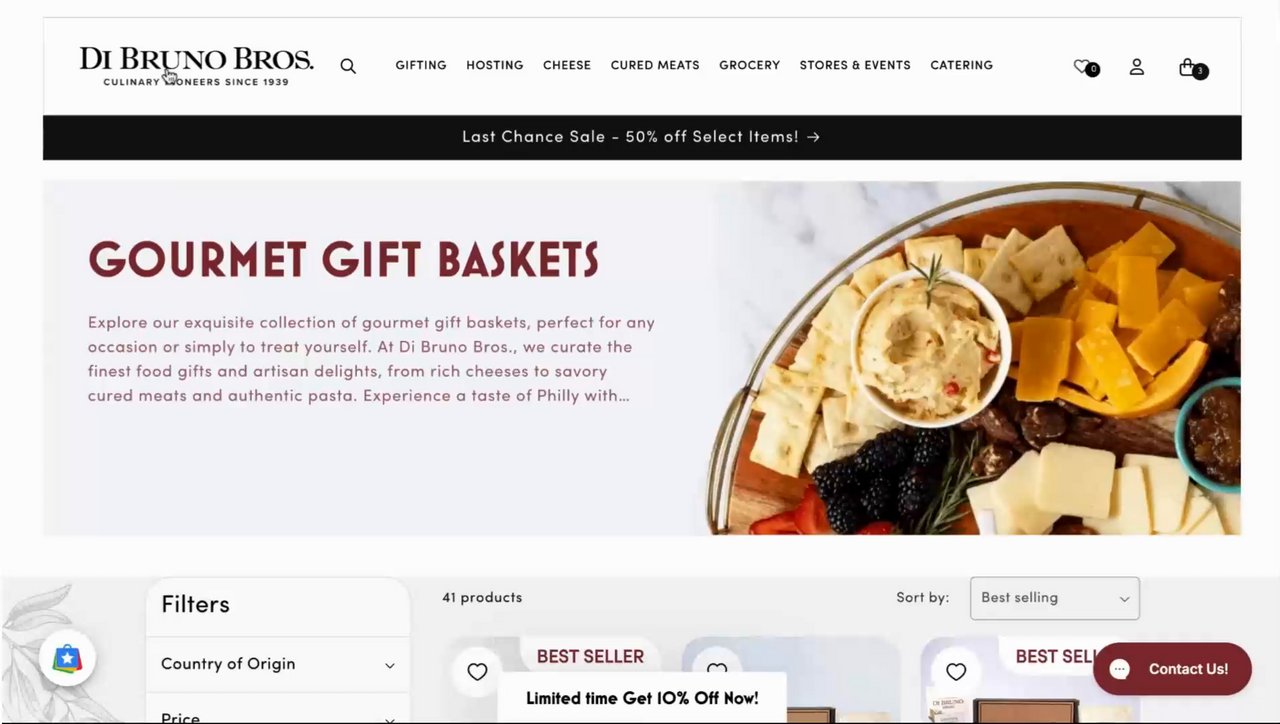1280x724 pixels.
Task: Open the Gifting menu
Action: pyautogui.click(x=421, y=65)
